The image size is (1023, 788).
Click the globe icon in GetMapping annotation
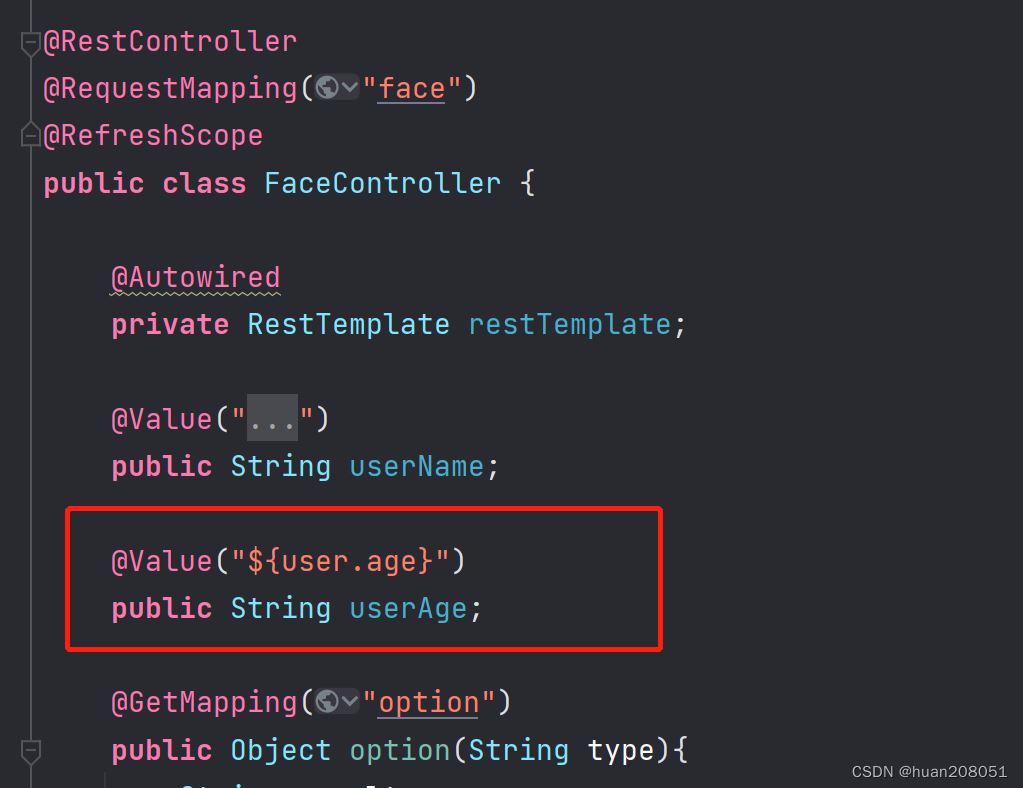[x=327, y=701]
